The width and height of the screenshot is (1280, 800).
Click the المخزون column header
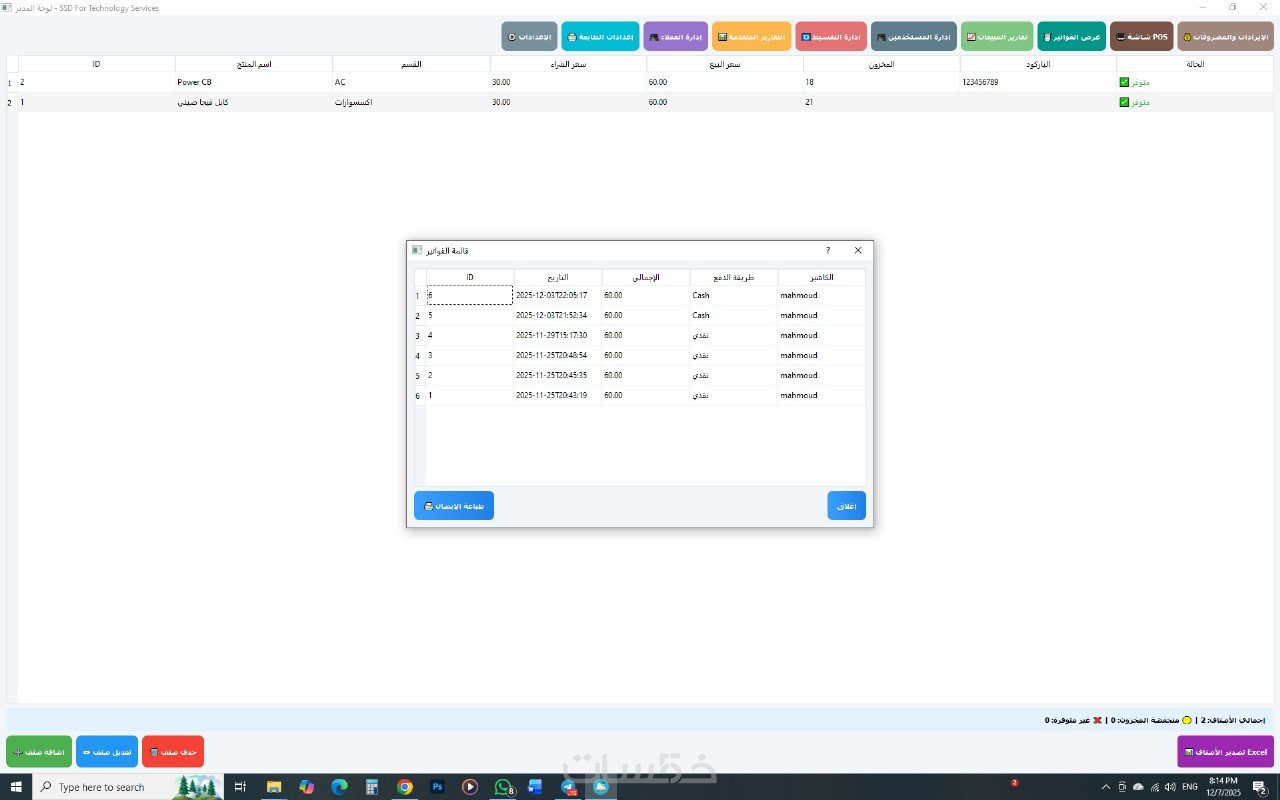(882, 64)
